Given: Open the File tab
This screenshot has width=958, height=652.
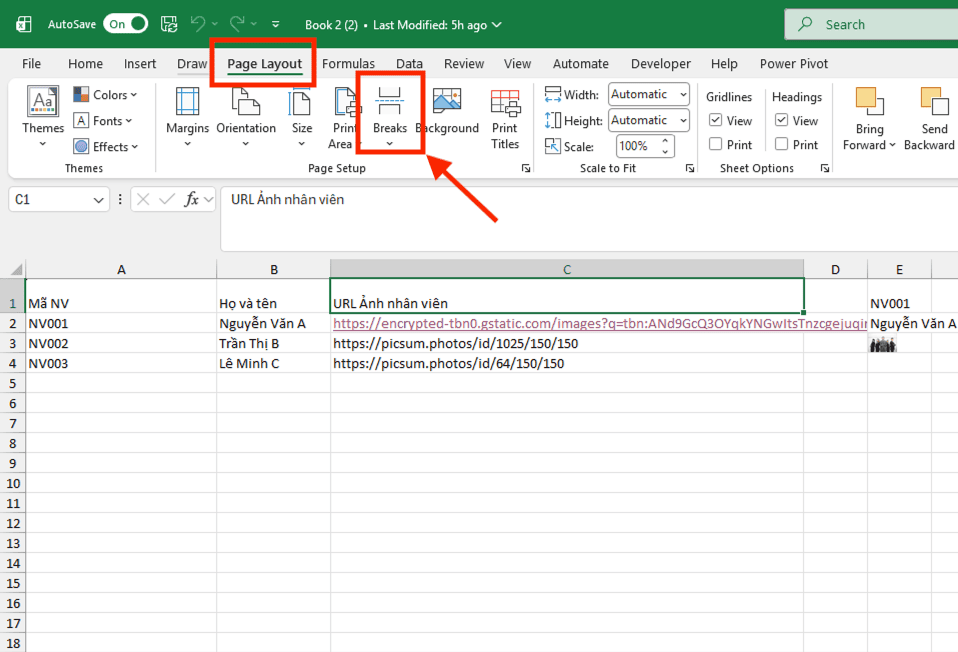Looking at the screenshot, I should coord(31,64).
